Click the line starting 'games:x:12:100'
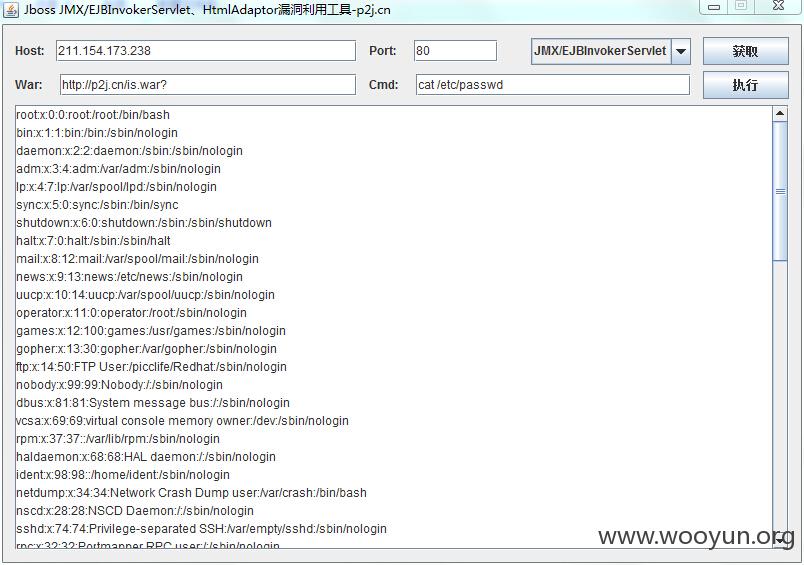 [x=151, y=331]
